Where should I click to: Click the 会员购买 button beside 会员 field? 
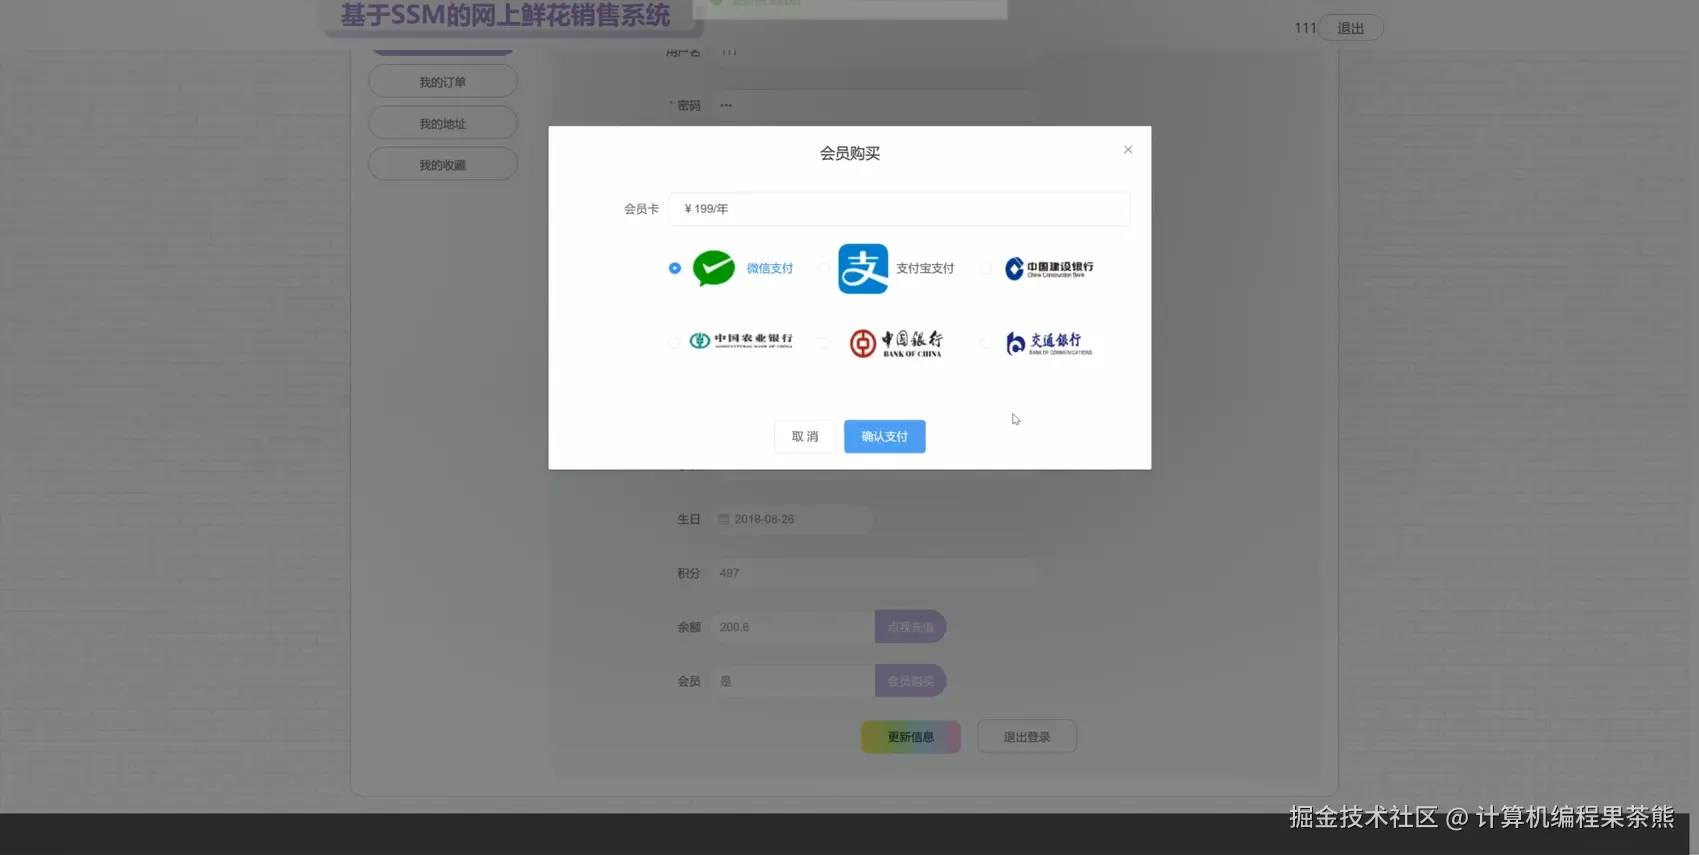coord(911,681)
